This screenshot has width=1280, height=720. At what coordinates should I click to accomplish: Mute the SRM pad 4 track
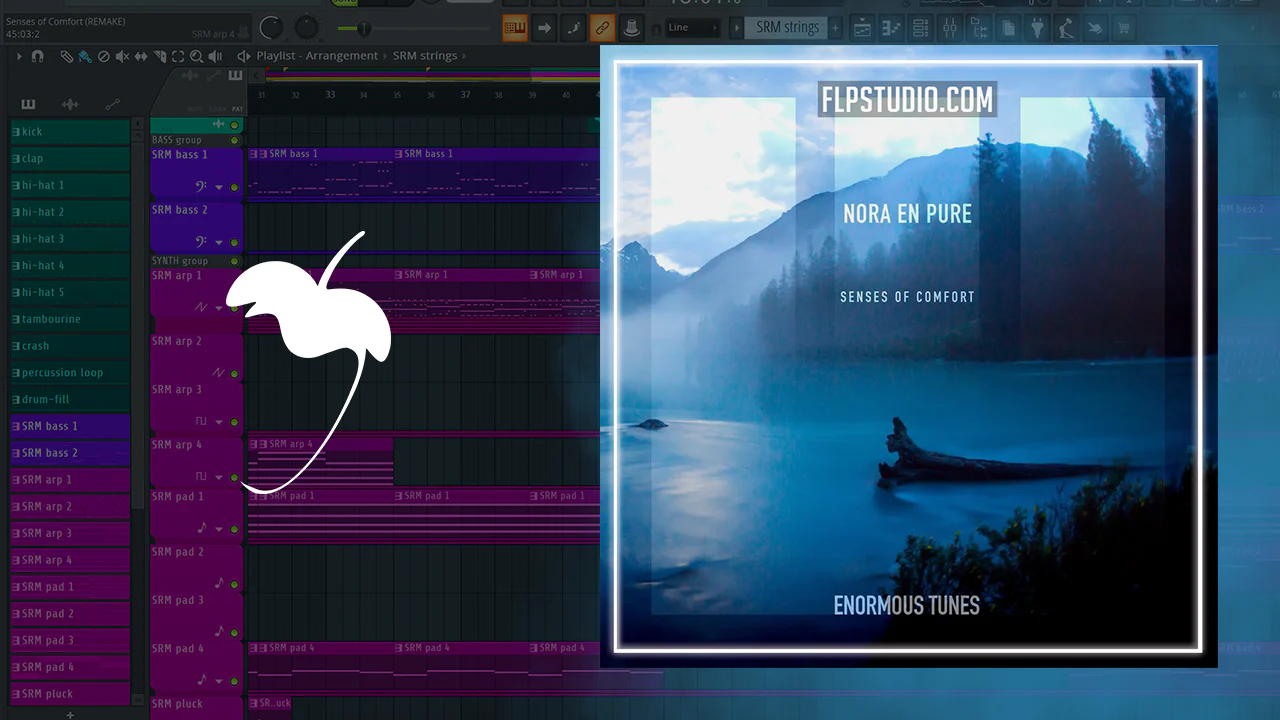click(x=235, y=681)
